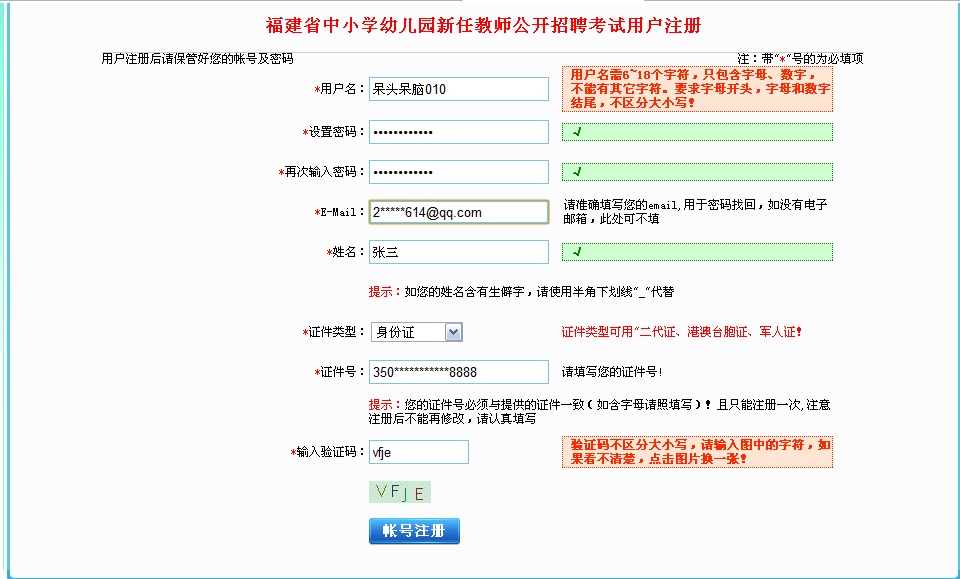Click the 证件类型 red hint text
Image resolution: width=960 pixels, height=579 pixels.
point(681,332)
